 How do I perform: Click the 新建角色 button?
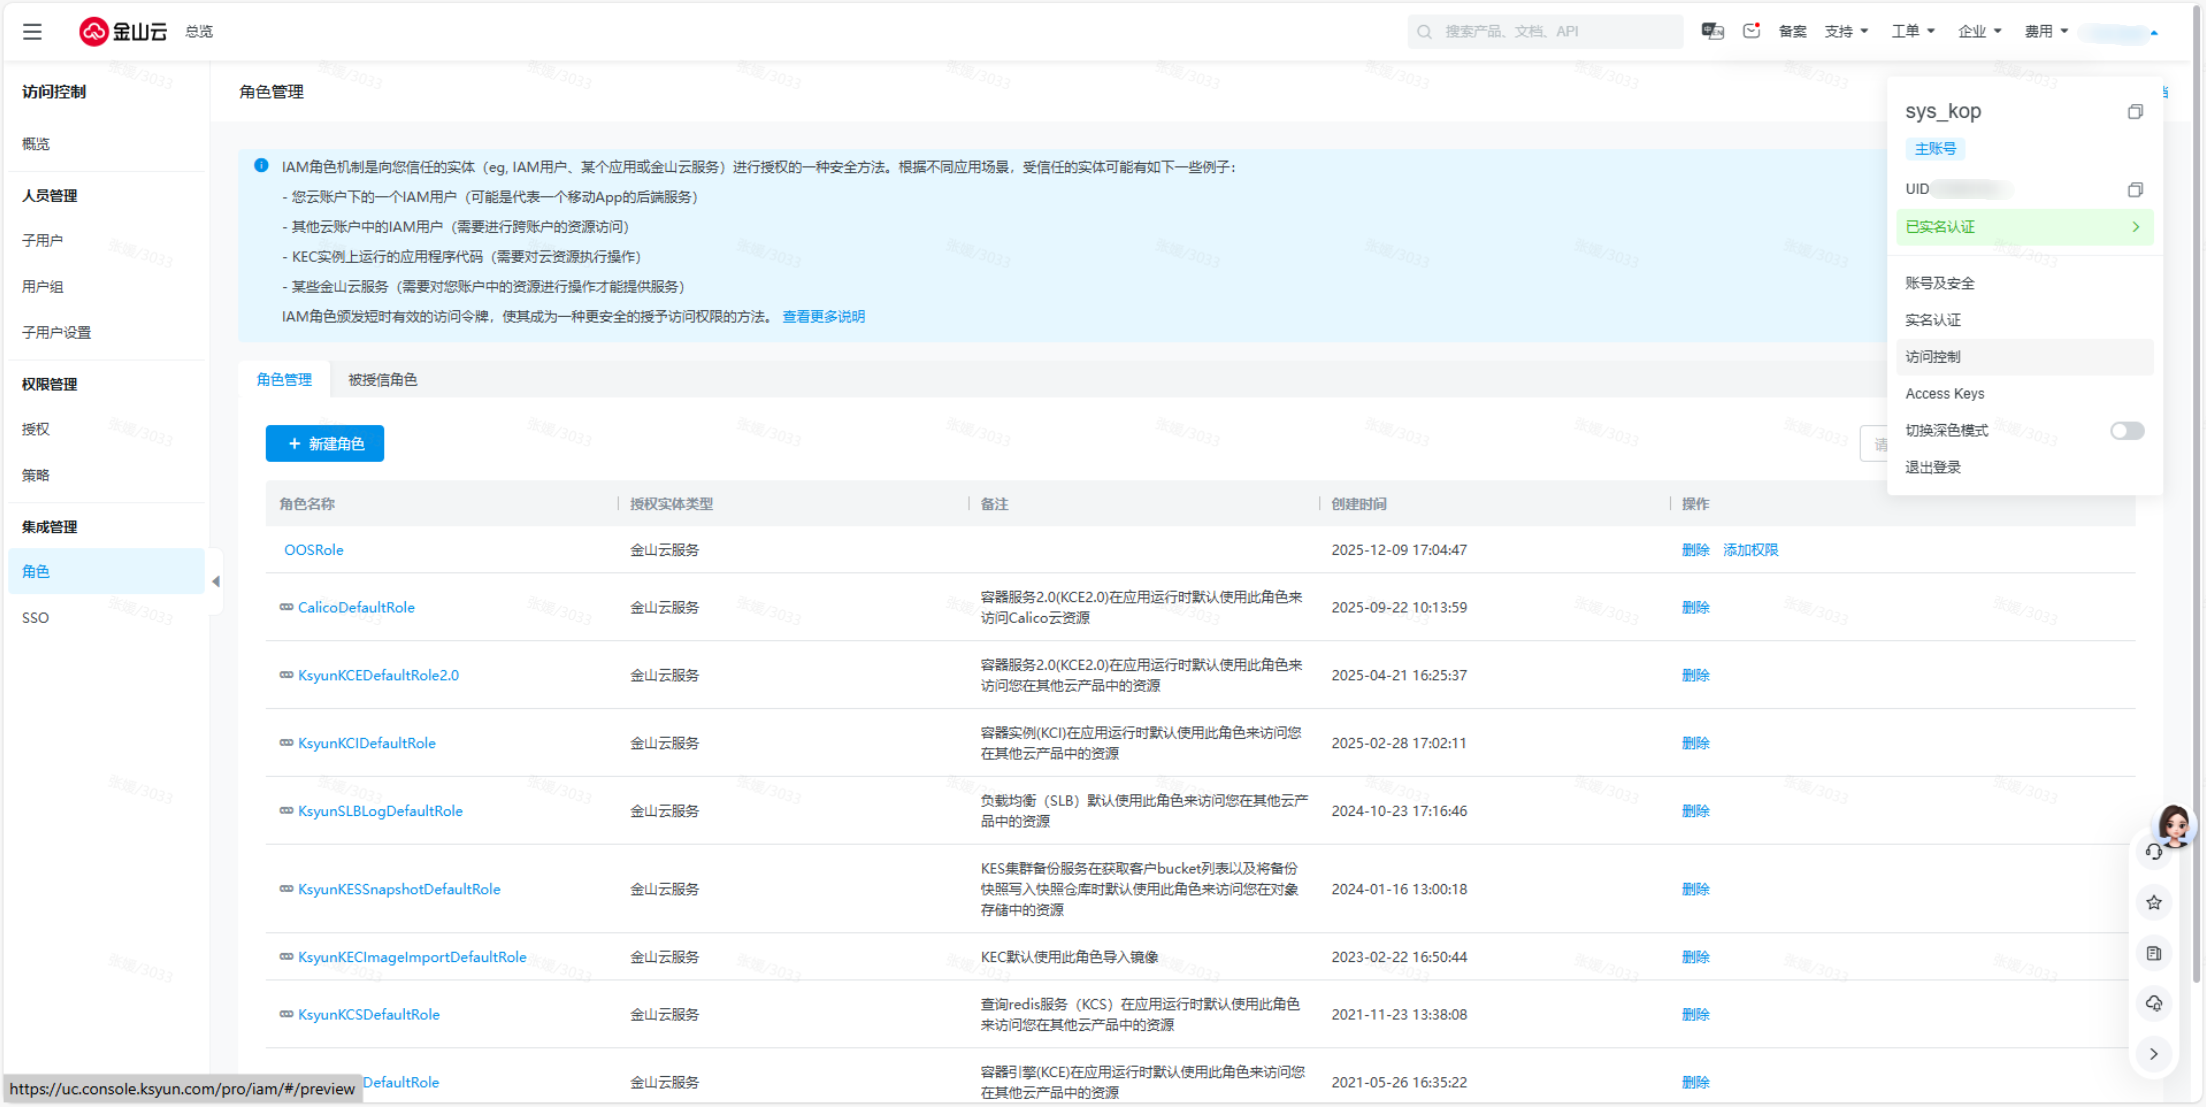(325, 444)
